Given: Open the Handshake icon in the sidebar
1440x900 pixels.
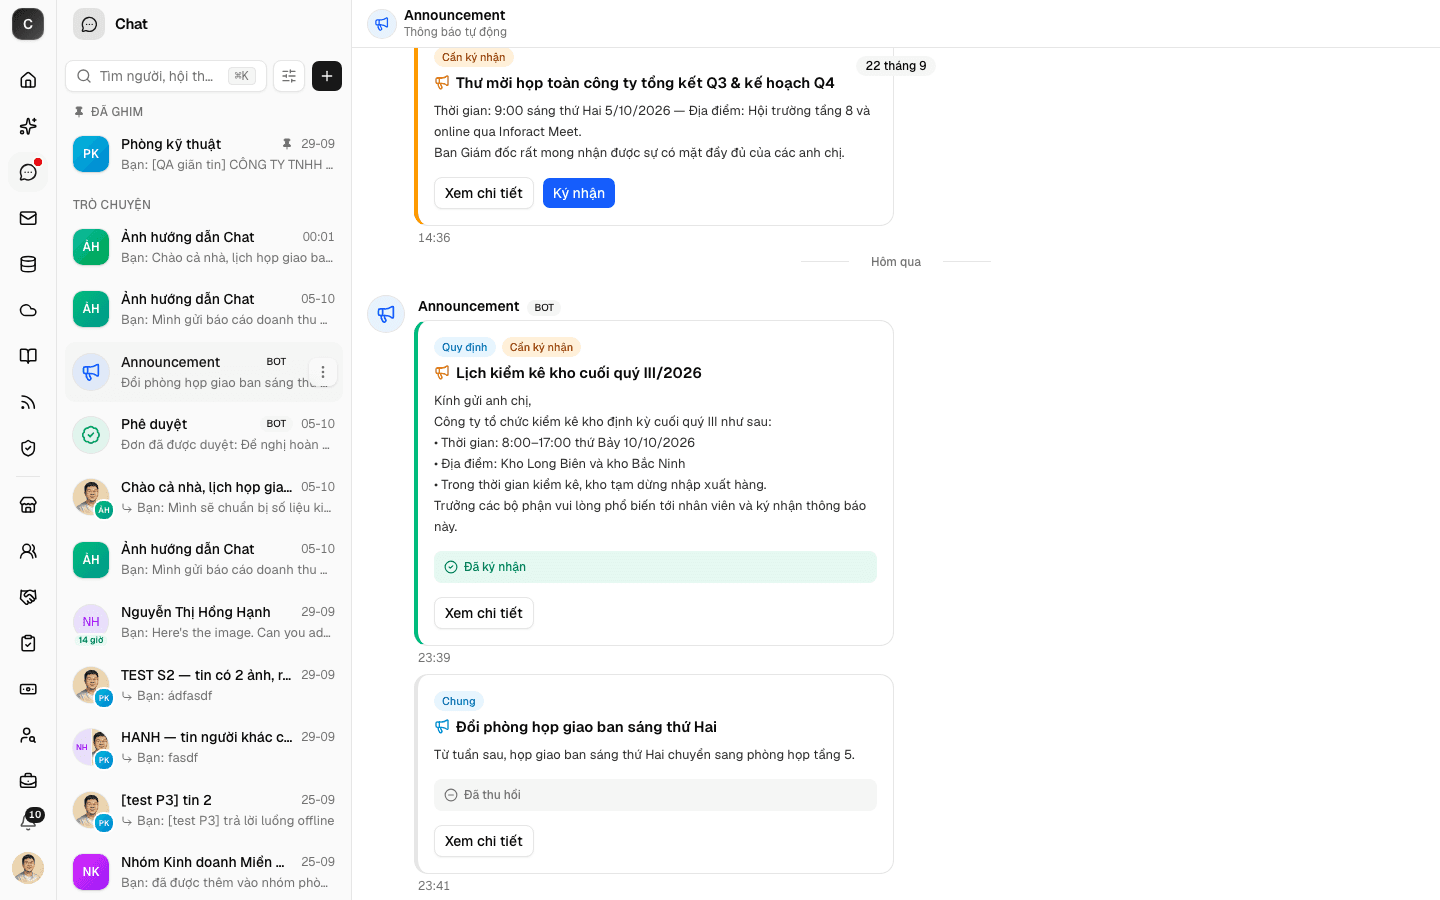Looking at the screenshot, I should [x=28, y=597].
